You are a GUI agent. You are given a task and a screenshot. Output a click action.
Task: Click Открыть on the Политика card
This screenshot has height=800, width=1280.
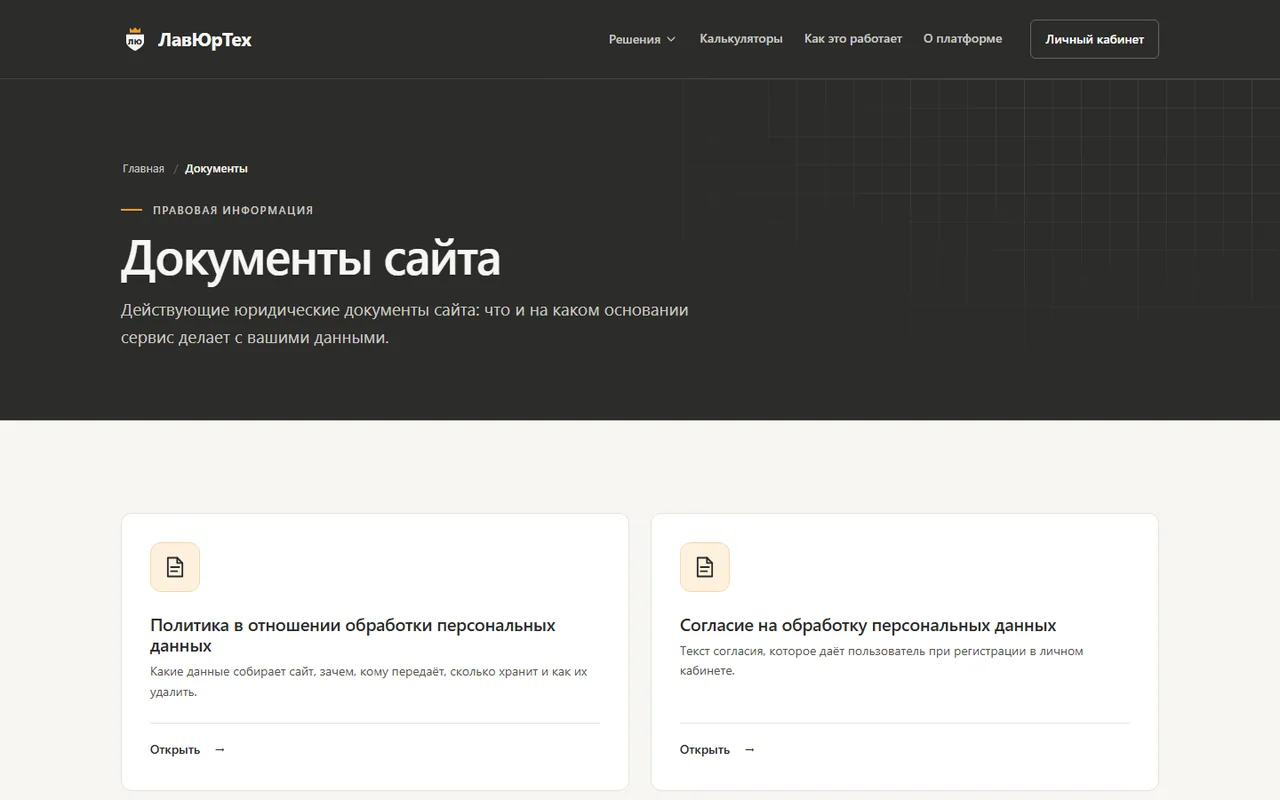pyautogui.click(x=175, y=750)
